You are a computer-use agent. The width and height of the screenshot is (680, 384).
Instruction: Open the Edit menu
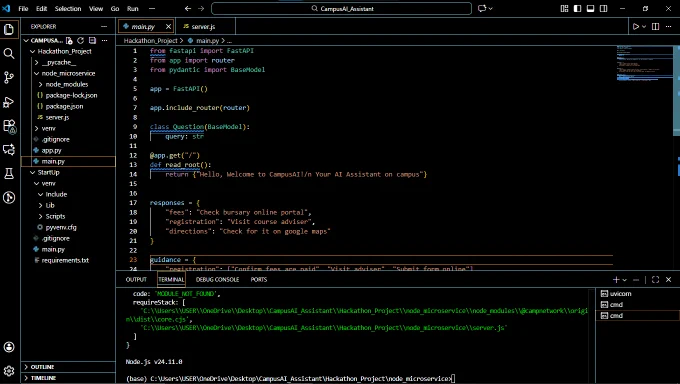tap(42, 8)
